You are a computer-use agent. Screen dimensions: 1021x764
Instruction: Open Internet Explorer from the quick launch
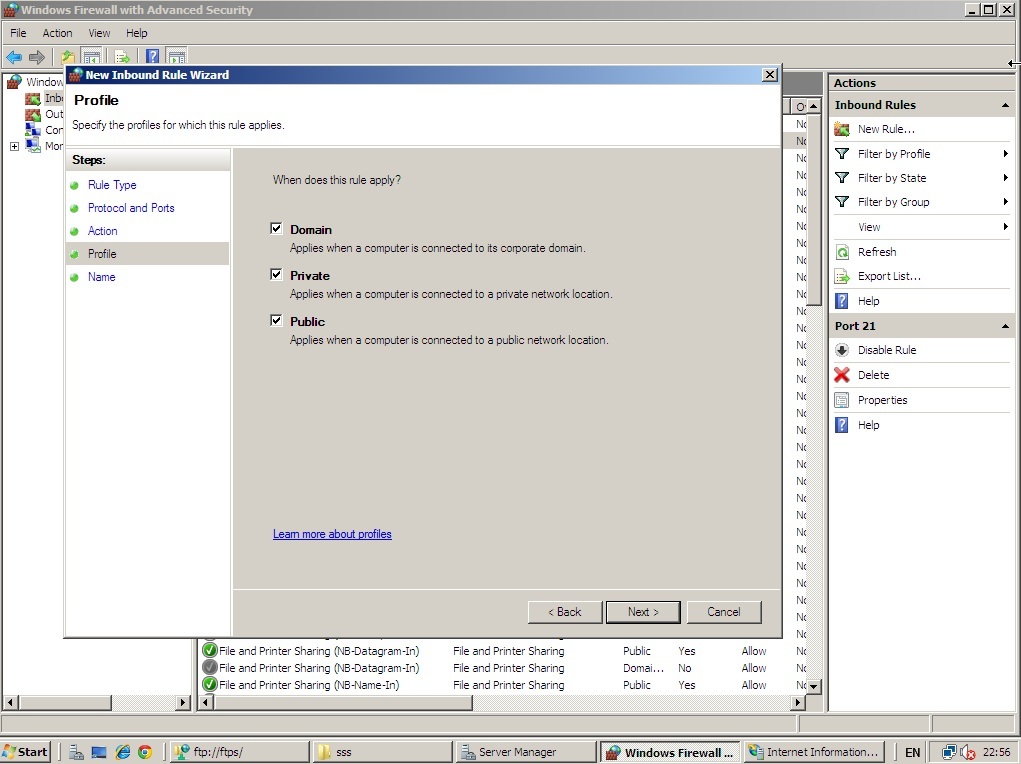122,752
